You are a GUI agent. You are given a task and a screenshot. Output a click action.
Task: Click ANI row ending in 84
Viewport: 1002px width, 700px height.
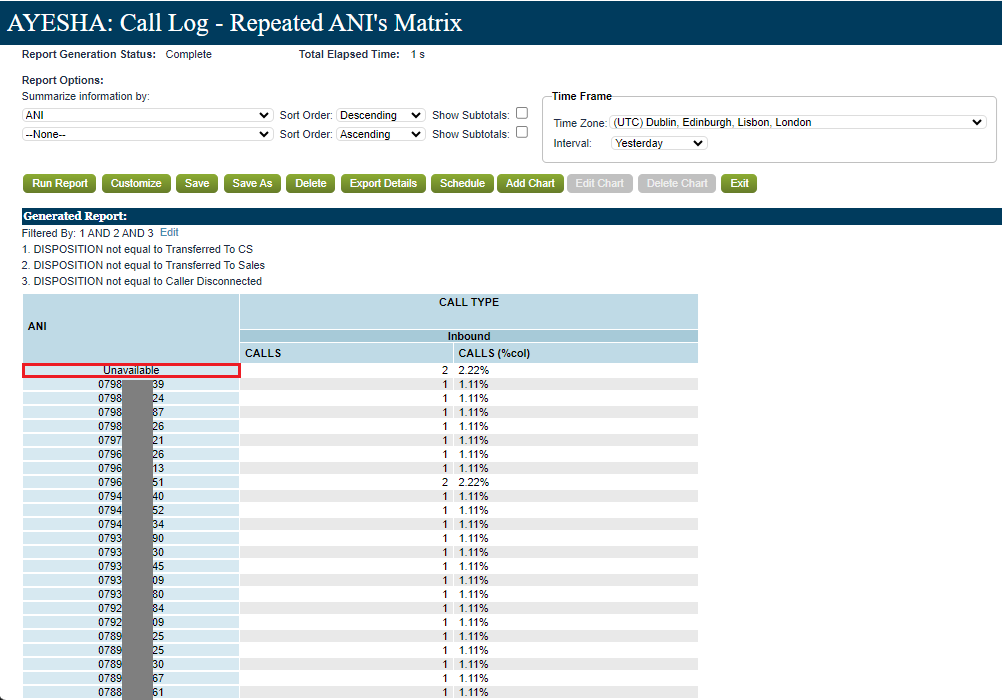tap(131, 608)
